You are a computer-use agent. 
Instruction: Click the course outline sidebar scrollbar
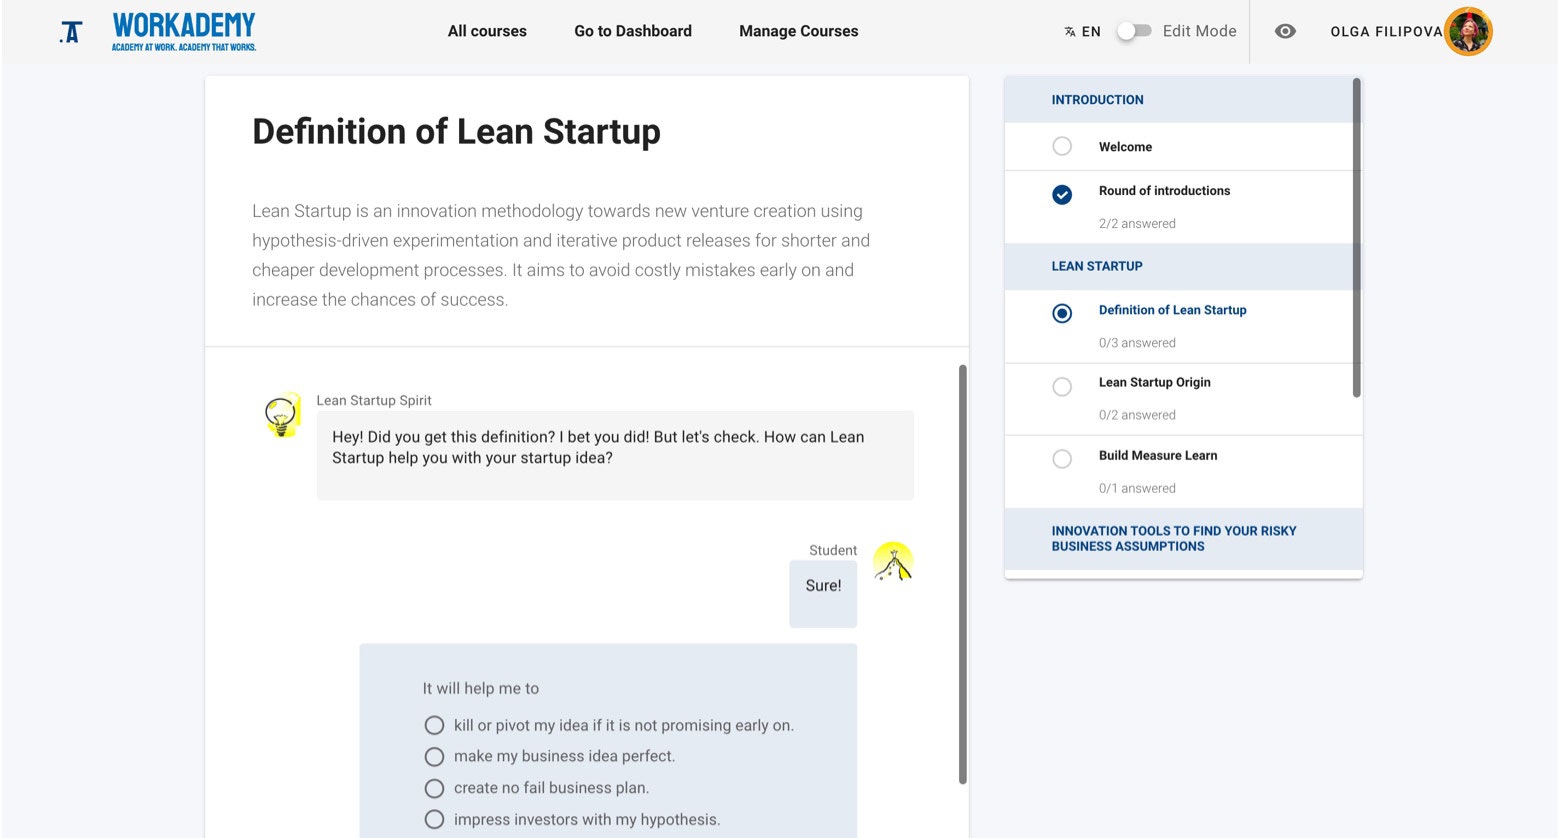(x=1356, y=238)
